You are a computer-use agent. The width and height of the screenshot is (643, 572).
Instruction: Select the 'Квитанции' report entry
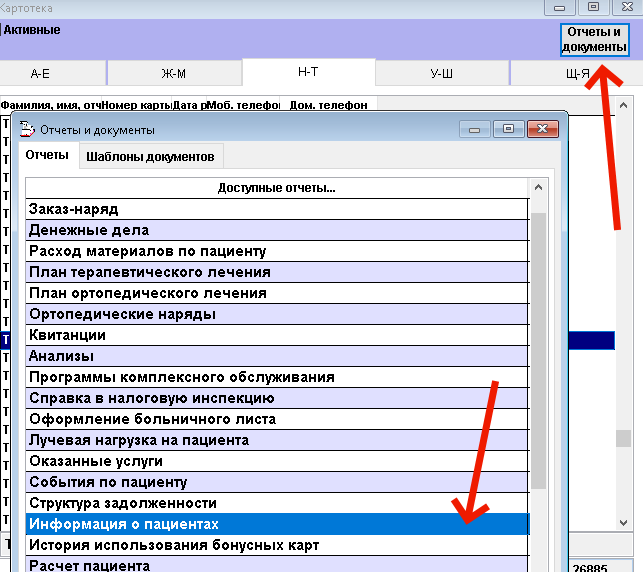[275, 335]
